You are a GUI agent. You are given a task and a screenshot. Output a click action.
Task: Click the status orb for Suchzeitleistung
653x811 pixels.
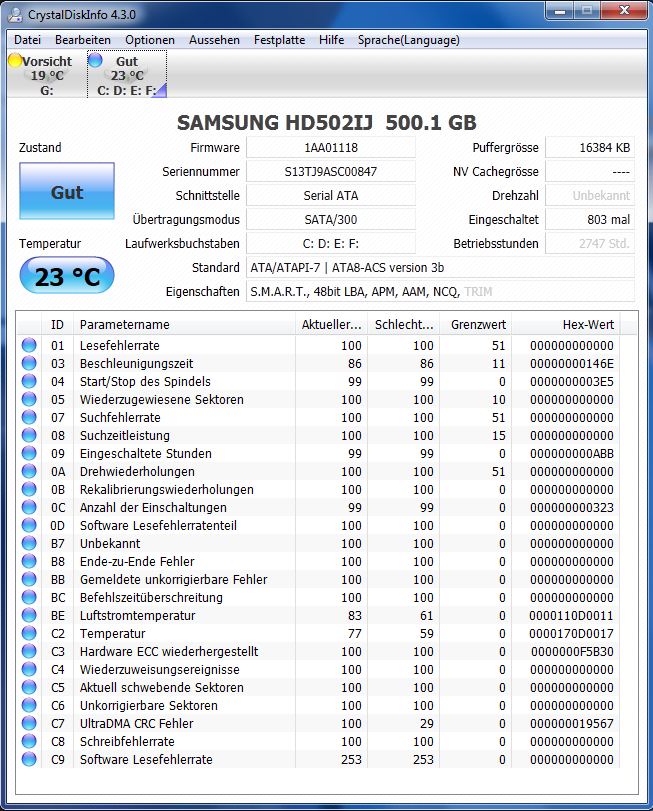pos(29,435)
